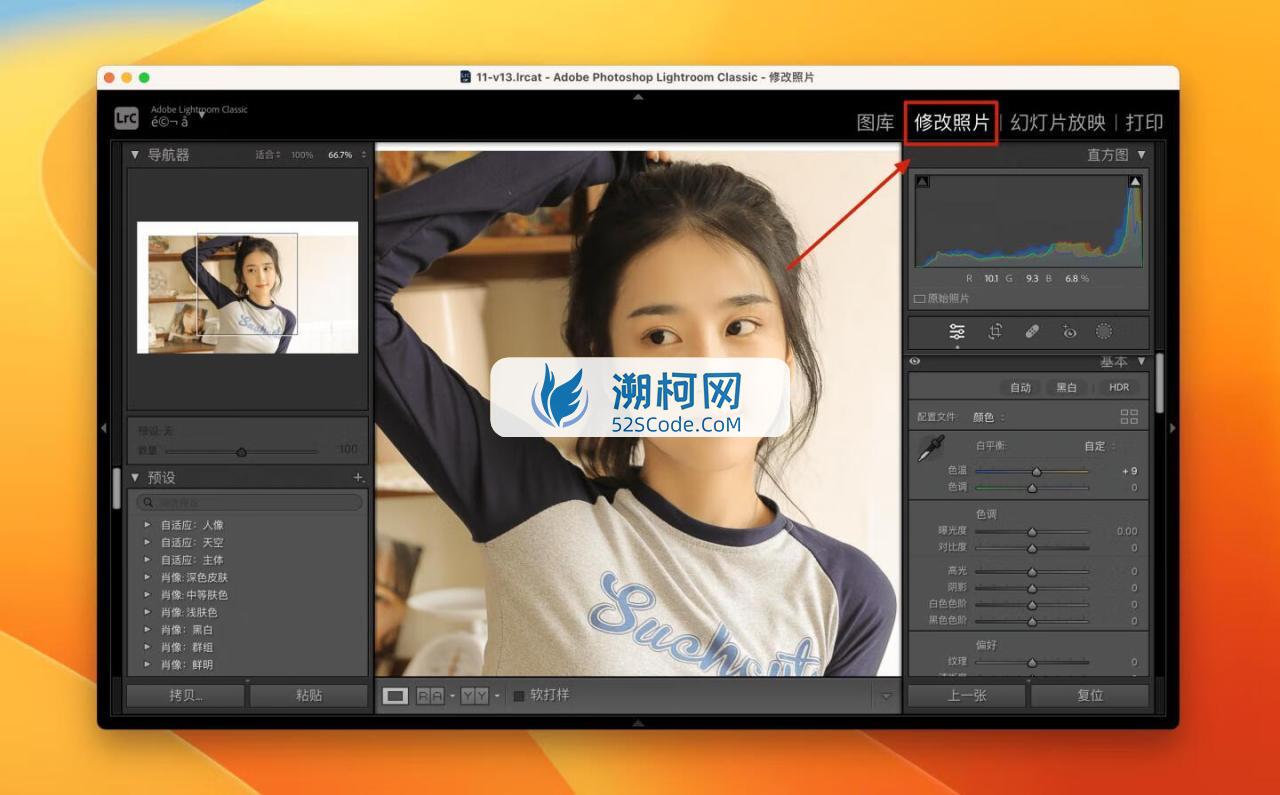1280x795 pixels.
Task: Hide the top module picker via arrow
Action: click(x=638, y=97)
